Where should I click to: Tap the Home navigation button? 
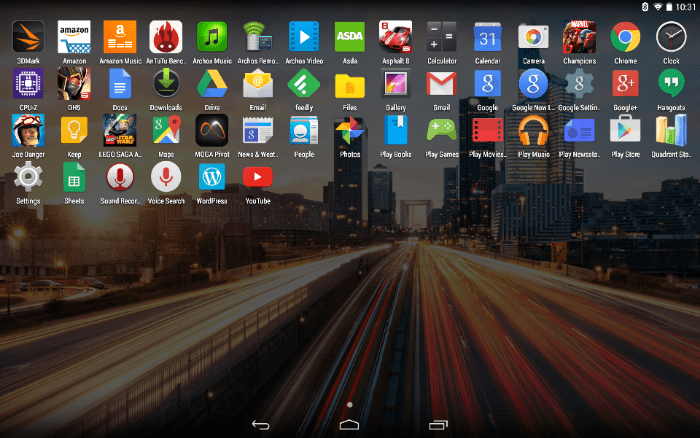pyautogui.click(x=350, y=425)
